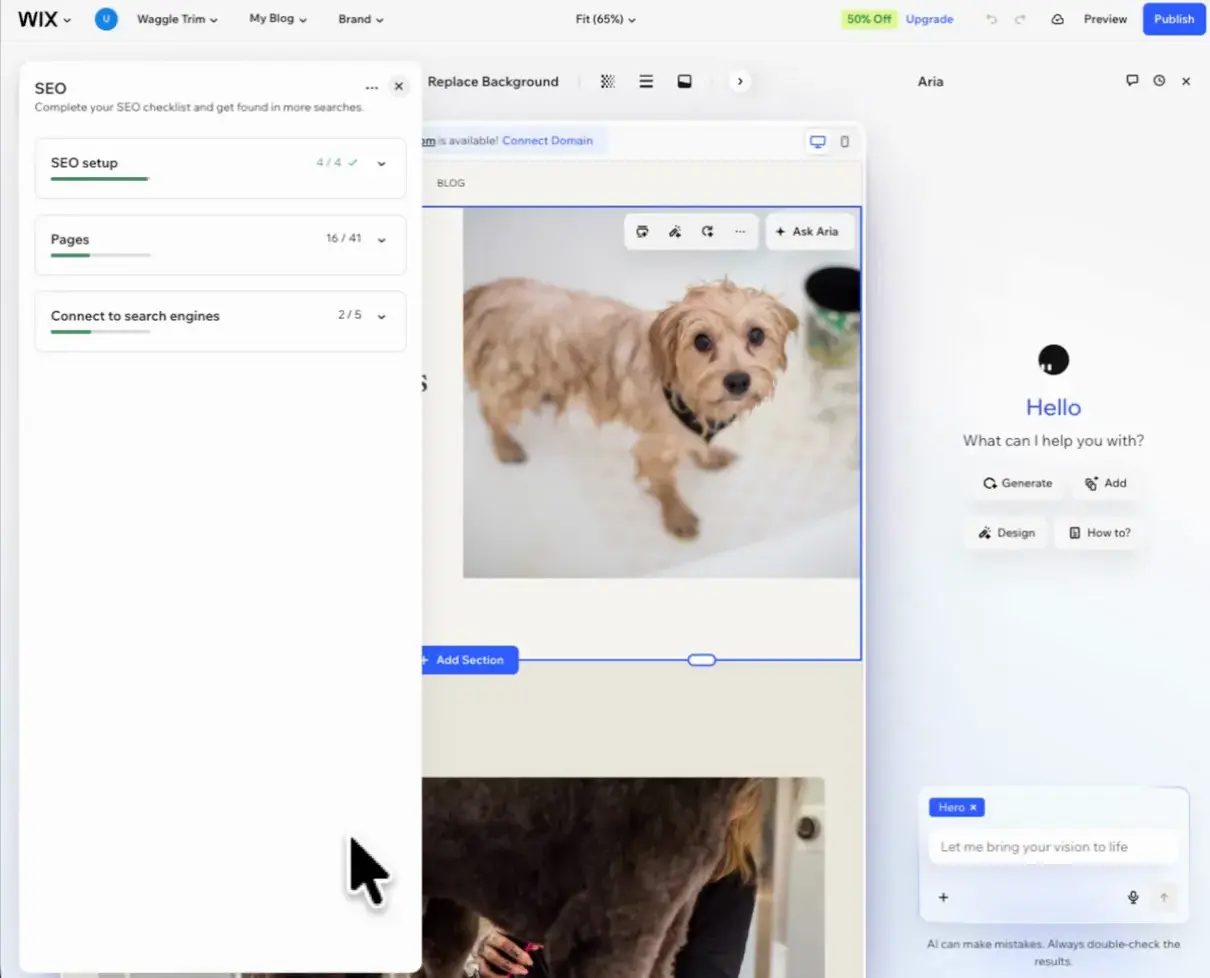The image size is (1210, 978).
Task: Click the undo arrow icon
Action: coord(991,19)
